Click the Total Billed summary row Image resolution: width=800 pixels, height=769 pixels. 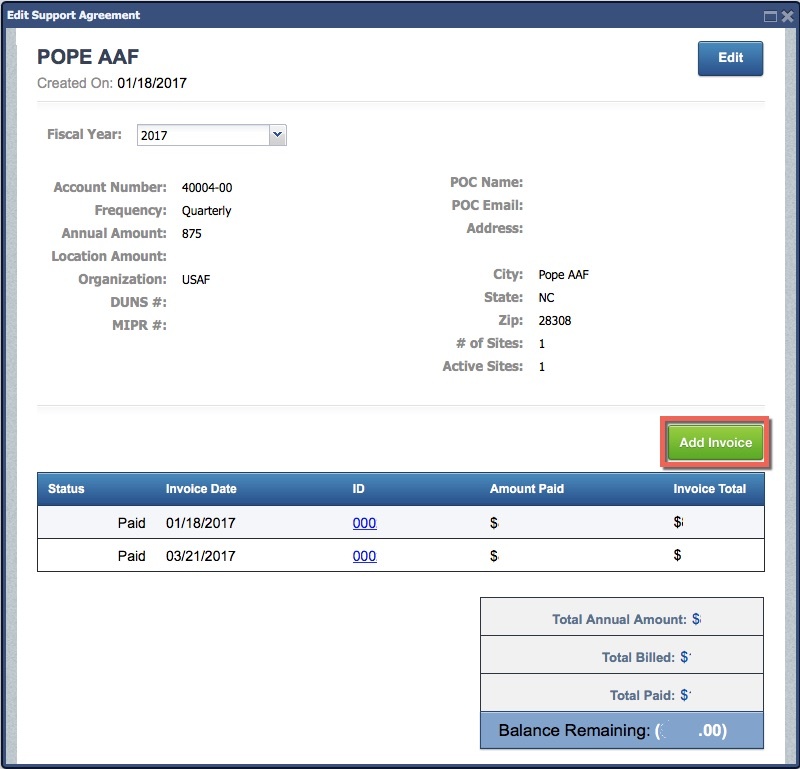(x=621, y=657)
